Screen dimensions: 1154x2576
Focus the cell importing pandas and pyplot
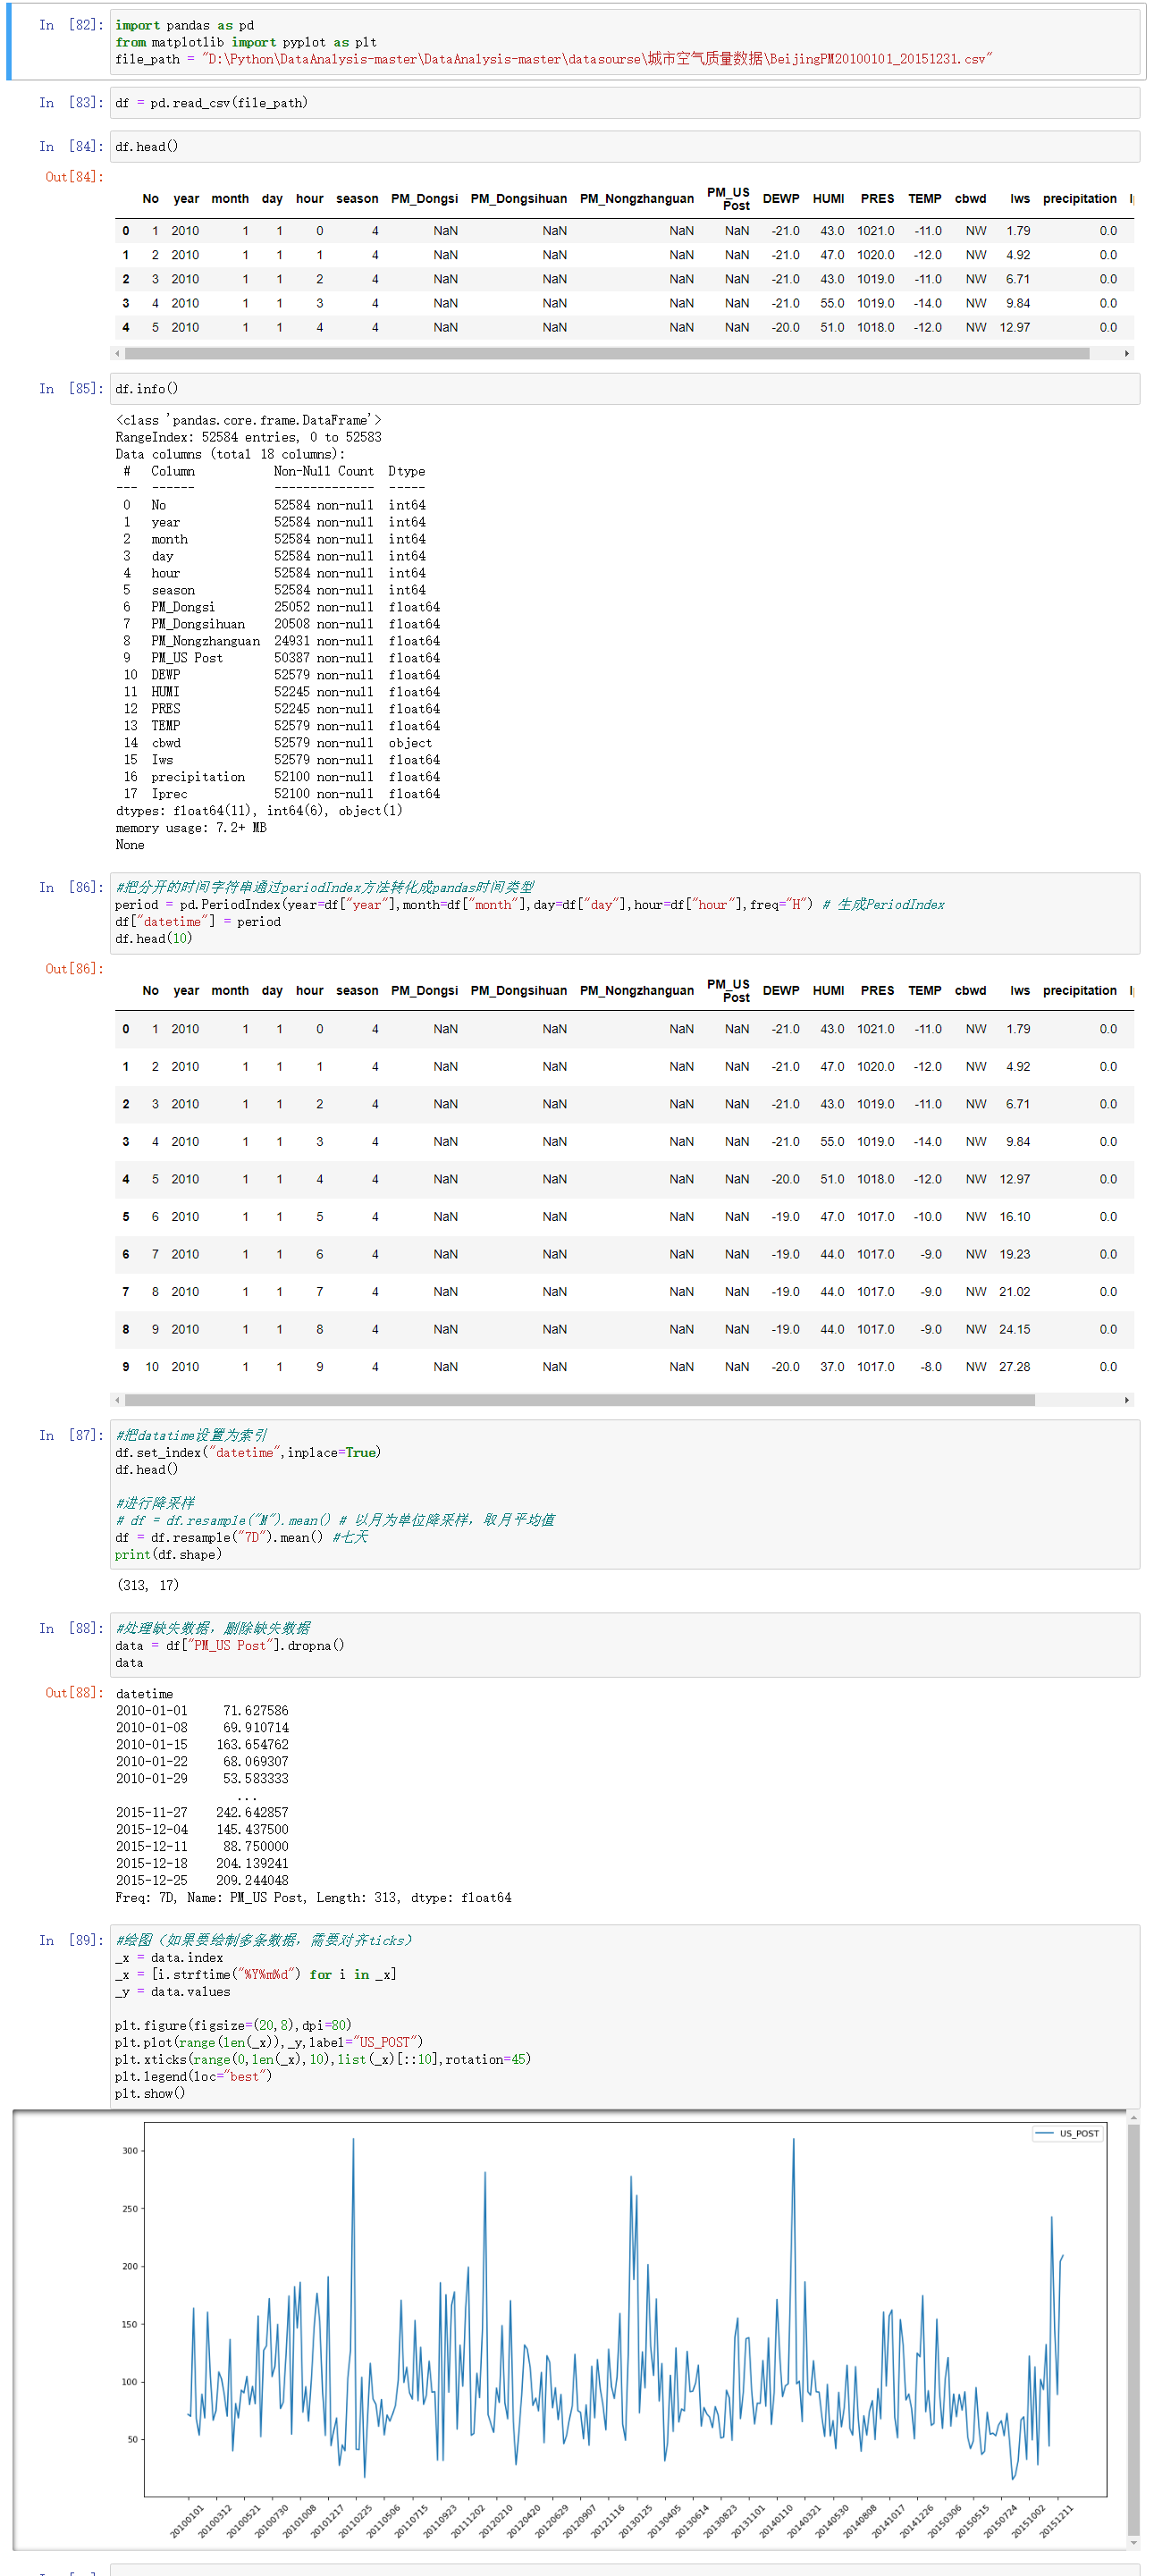(625, 42)
